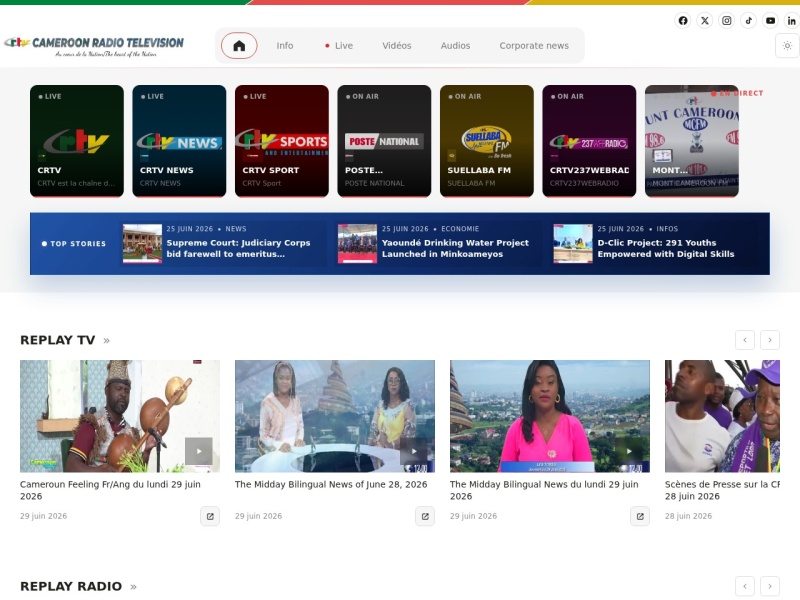Read Yaoundé Drinking Water Project story
The image size is (800, 600).
tap(455, 248)
